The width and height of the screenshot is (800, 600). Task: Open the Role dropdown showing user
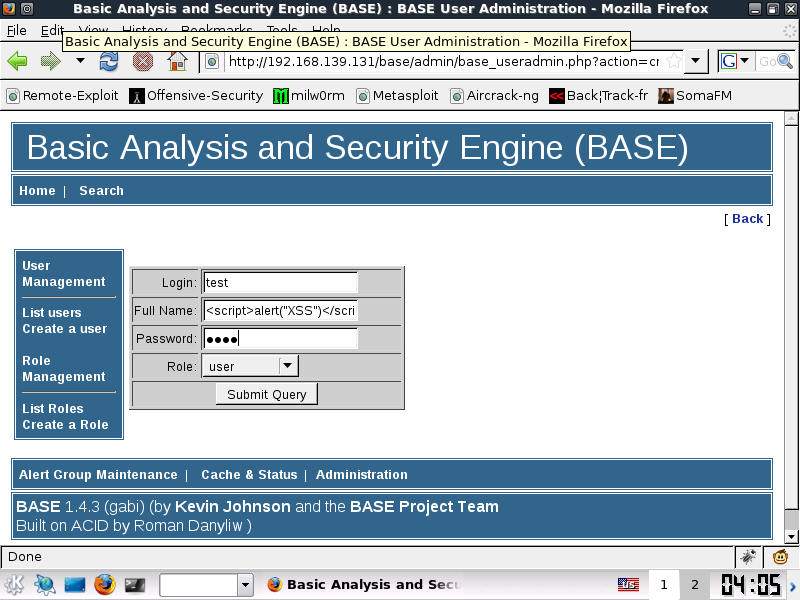[x=250, y=366]
